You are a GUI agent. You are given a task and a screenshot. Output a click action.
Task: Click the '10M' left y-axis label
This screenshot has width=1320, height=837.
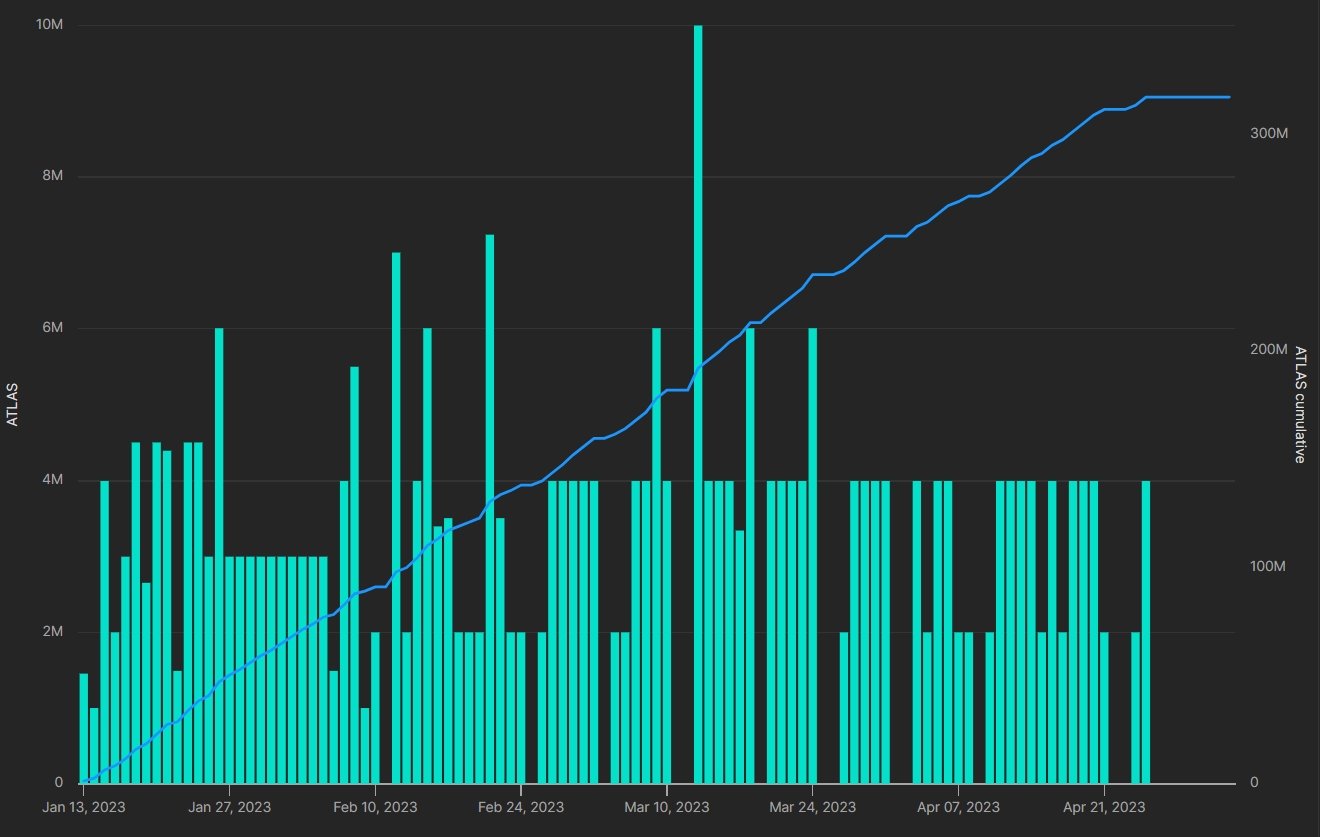49,25
